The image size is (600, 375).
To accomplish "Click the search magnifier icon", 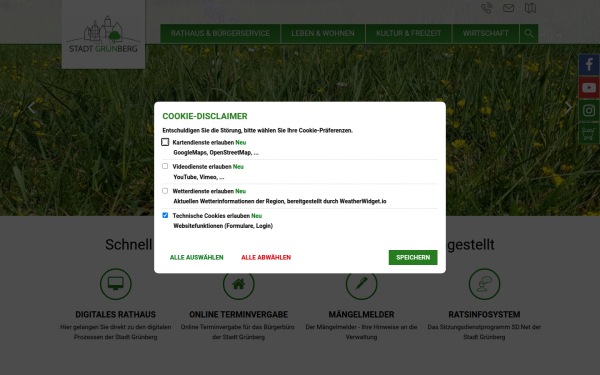I will tap(529, 34).
